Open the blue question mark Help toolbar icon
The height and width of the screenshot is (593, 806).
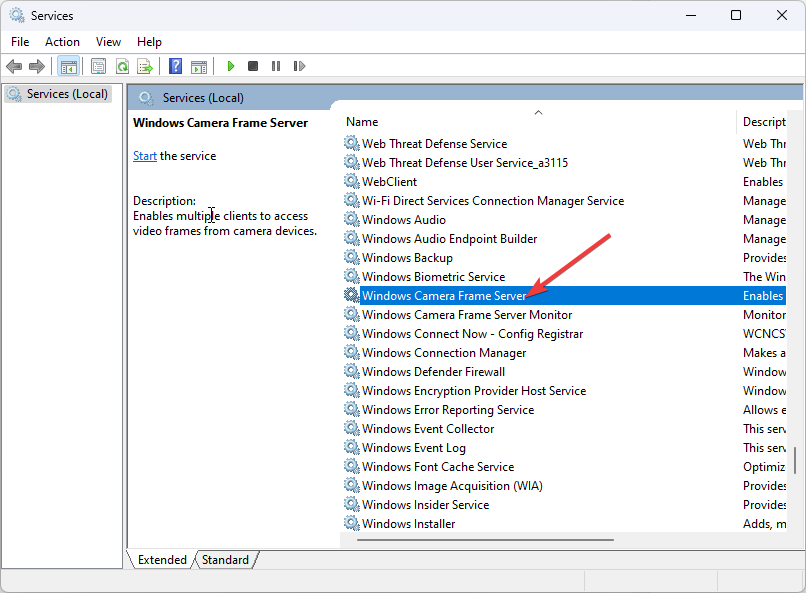175,66
